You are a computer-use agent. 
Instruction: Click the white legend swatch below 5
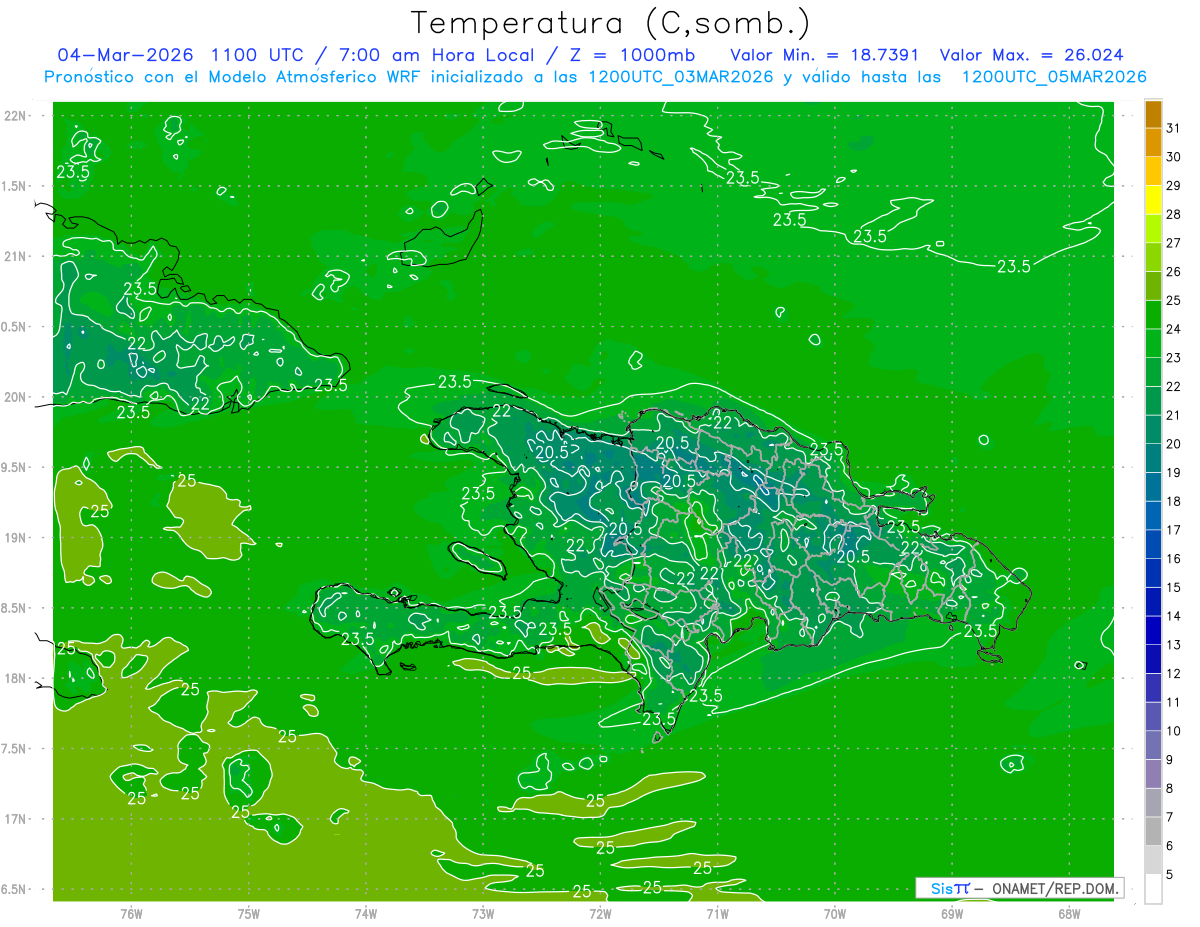point(1153,888)
